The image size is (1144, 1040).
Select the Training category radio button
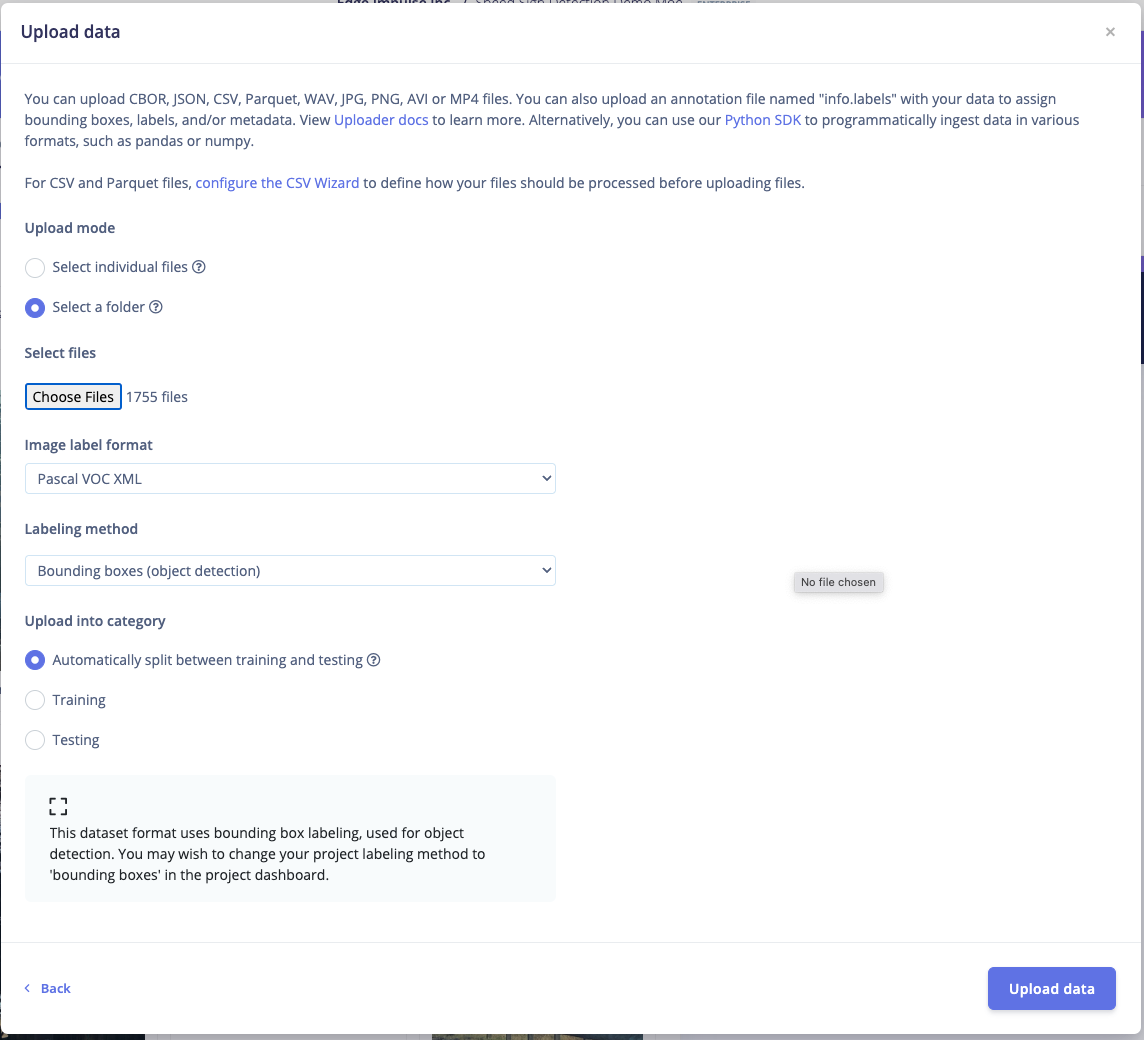click(x=35, y=701)
